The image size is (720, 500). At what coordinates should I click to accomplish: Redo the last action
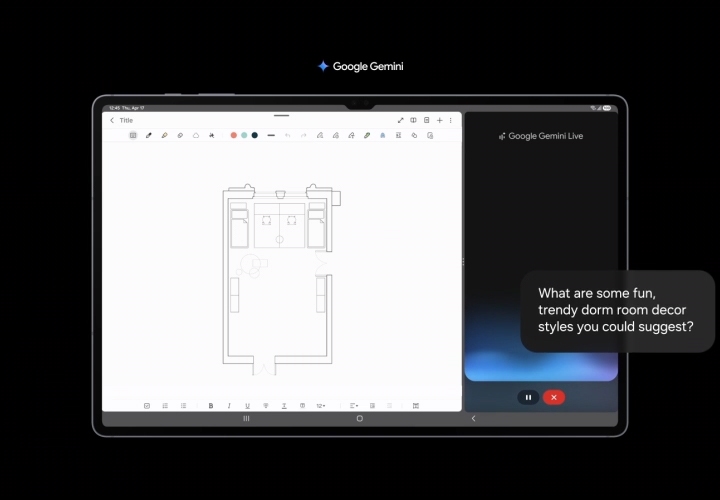click(304, 135)
